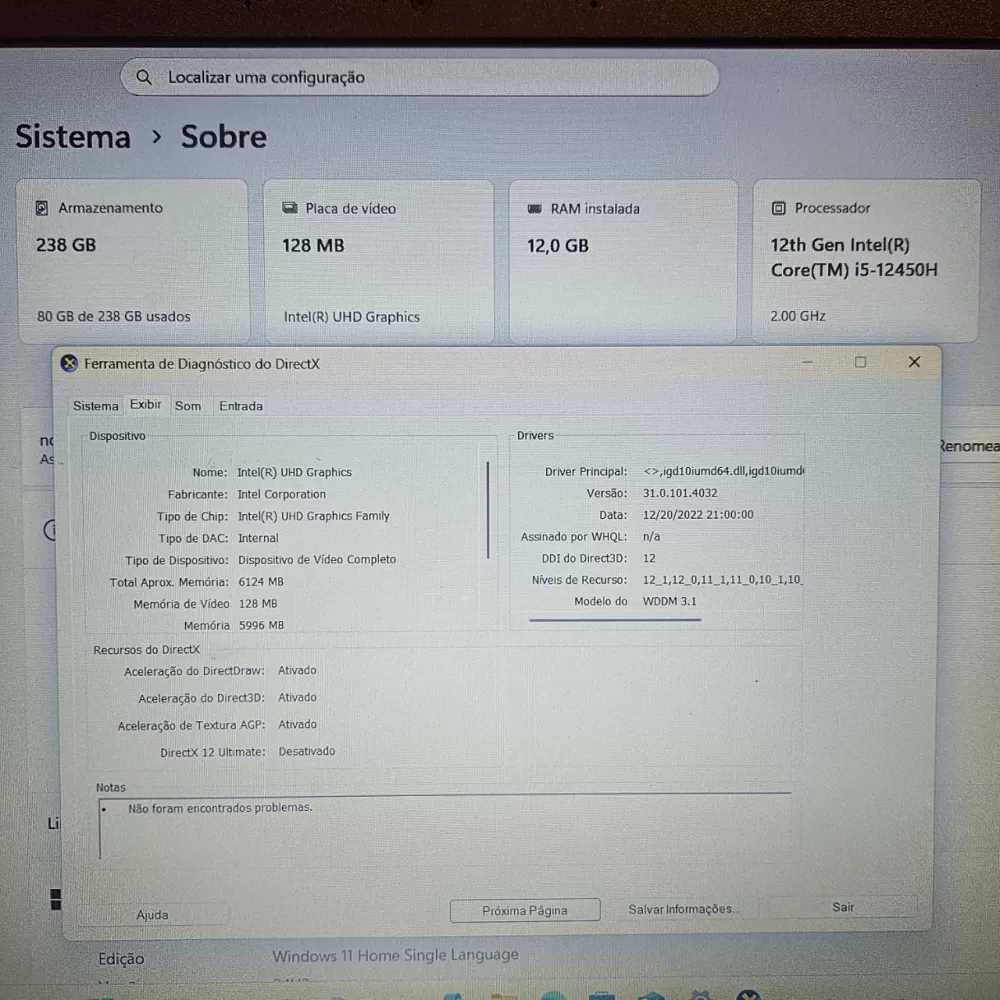
Task: Click the 'Edição' label in Settings
Action: [121, 959]
